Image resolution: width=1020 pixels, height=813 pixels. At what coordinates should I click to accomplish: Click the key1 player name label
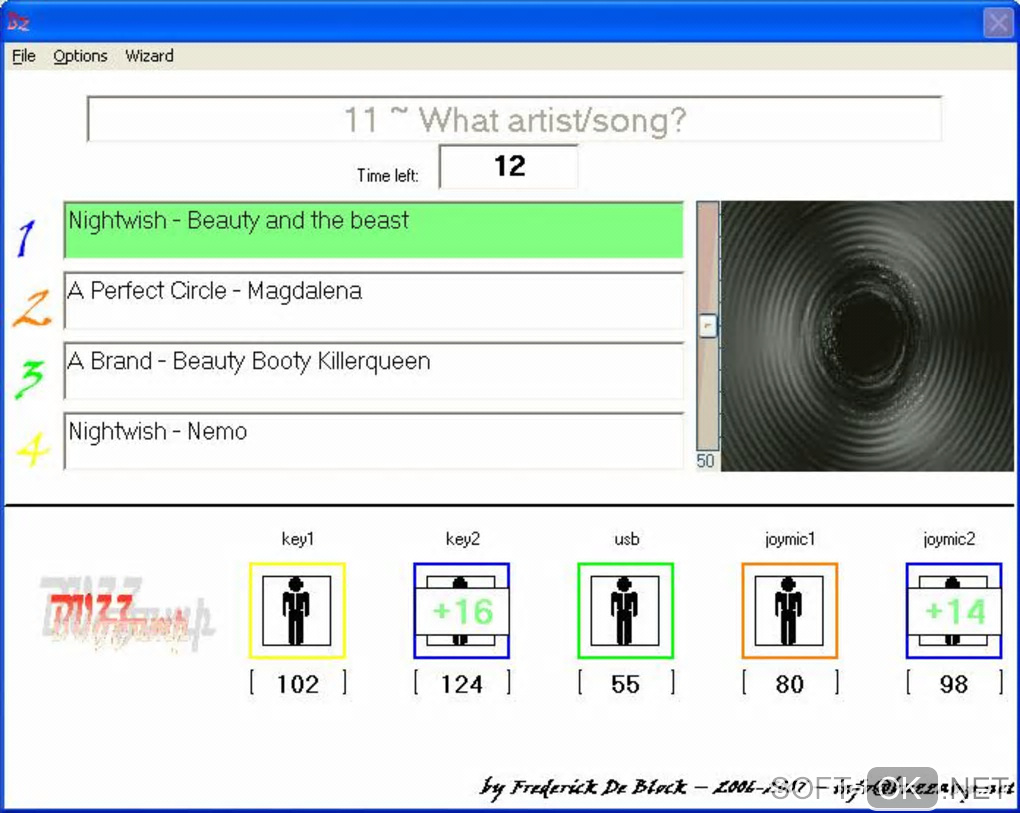tap(298, 539)
